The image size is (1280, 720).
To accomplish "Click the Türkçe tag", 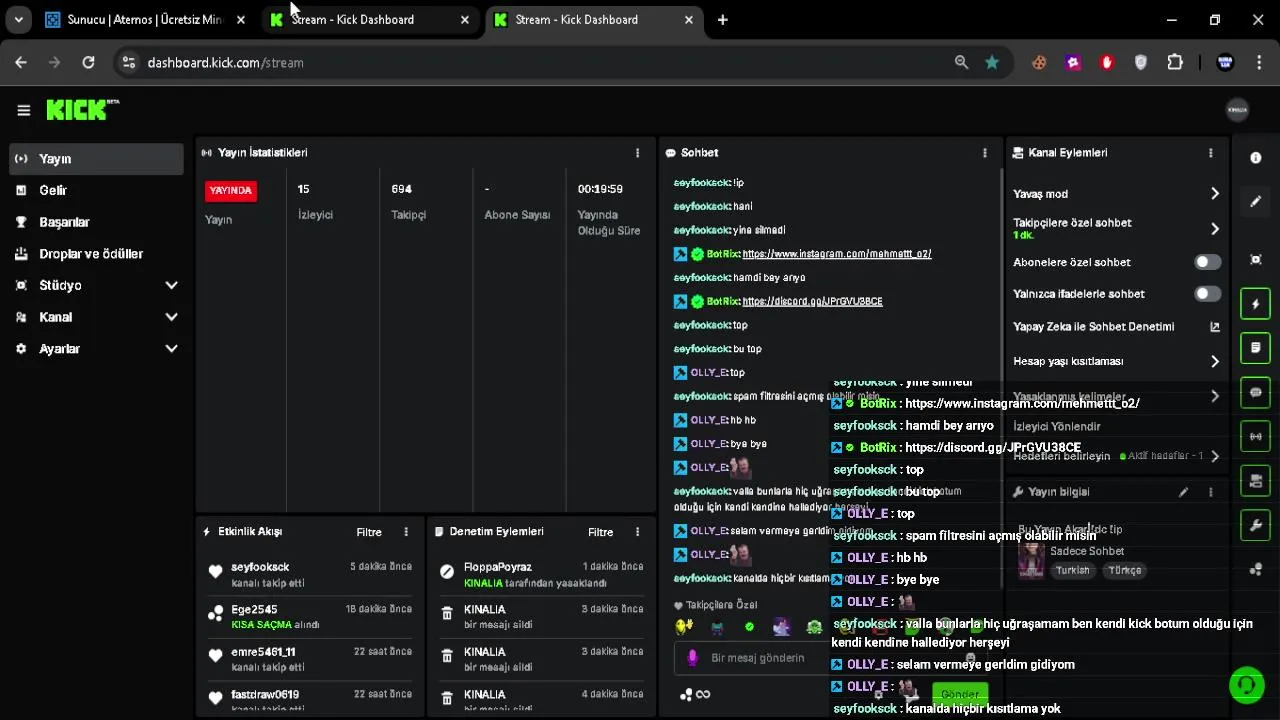I will pos(1124,570).
